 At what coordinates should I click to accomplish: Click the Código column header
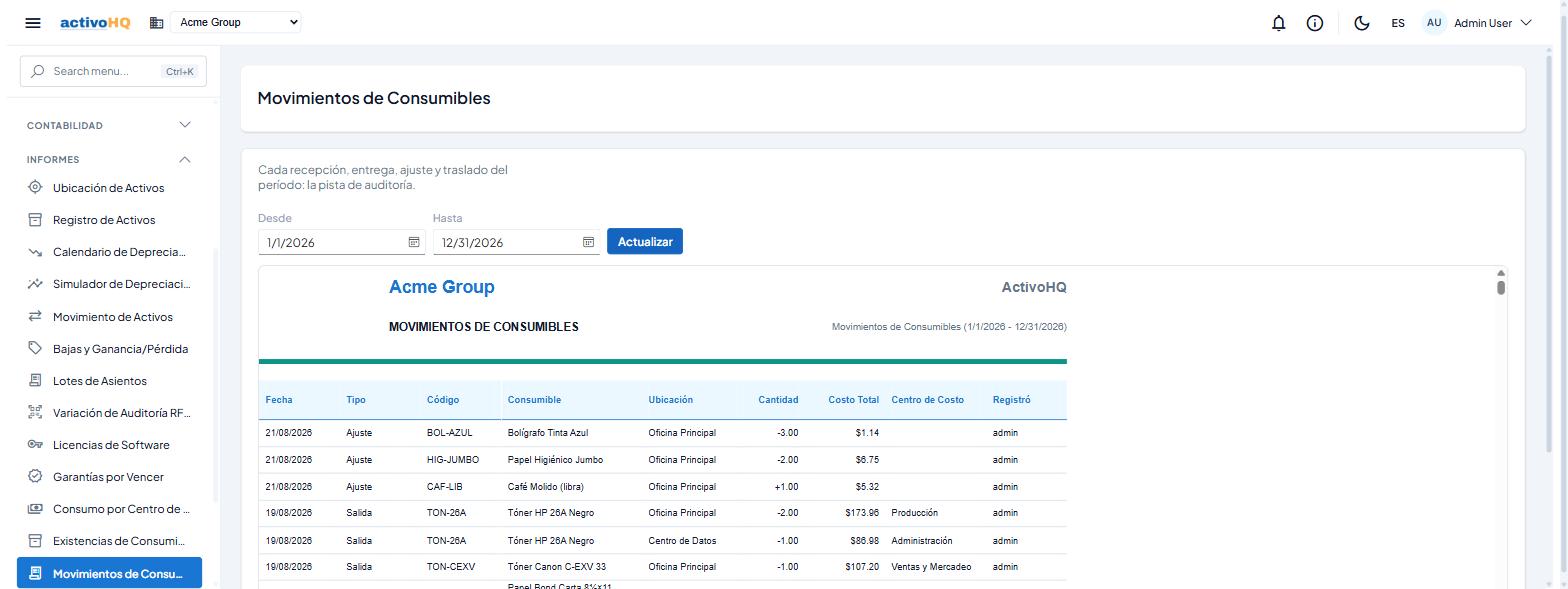[x=443, y=400]
